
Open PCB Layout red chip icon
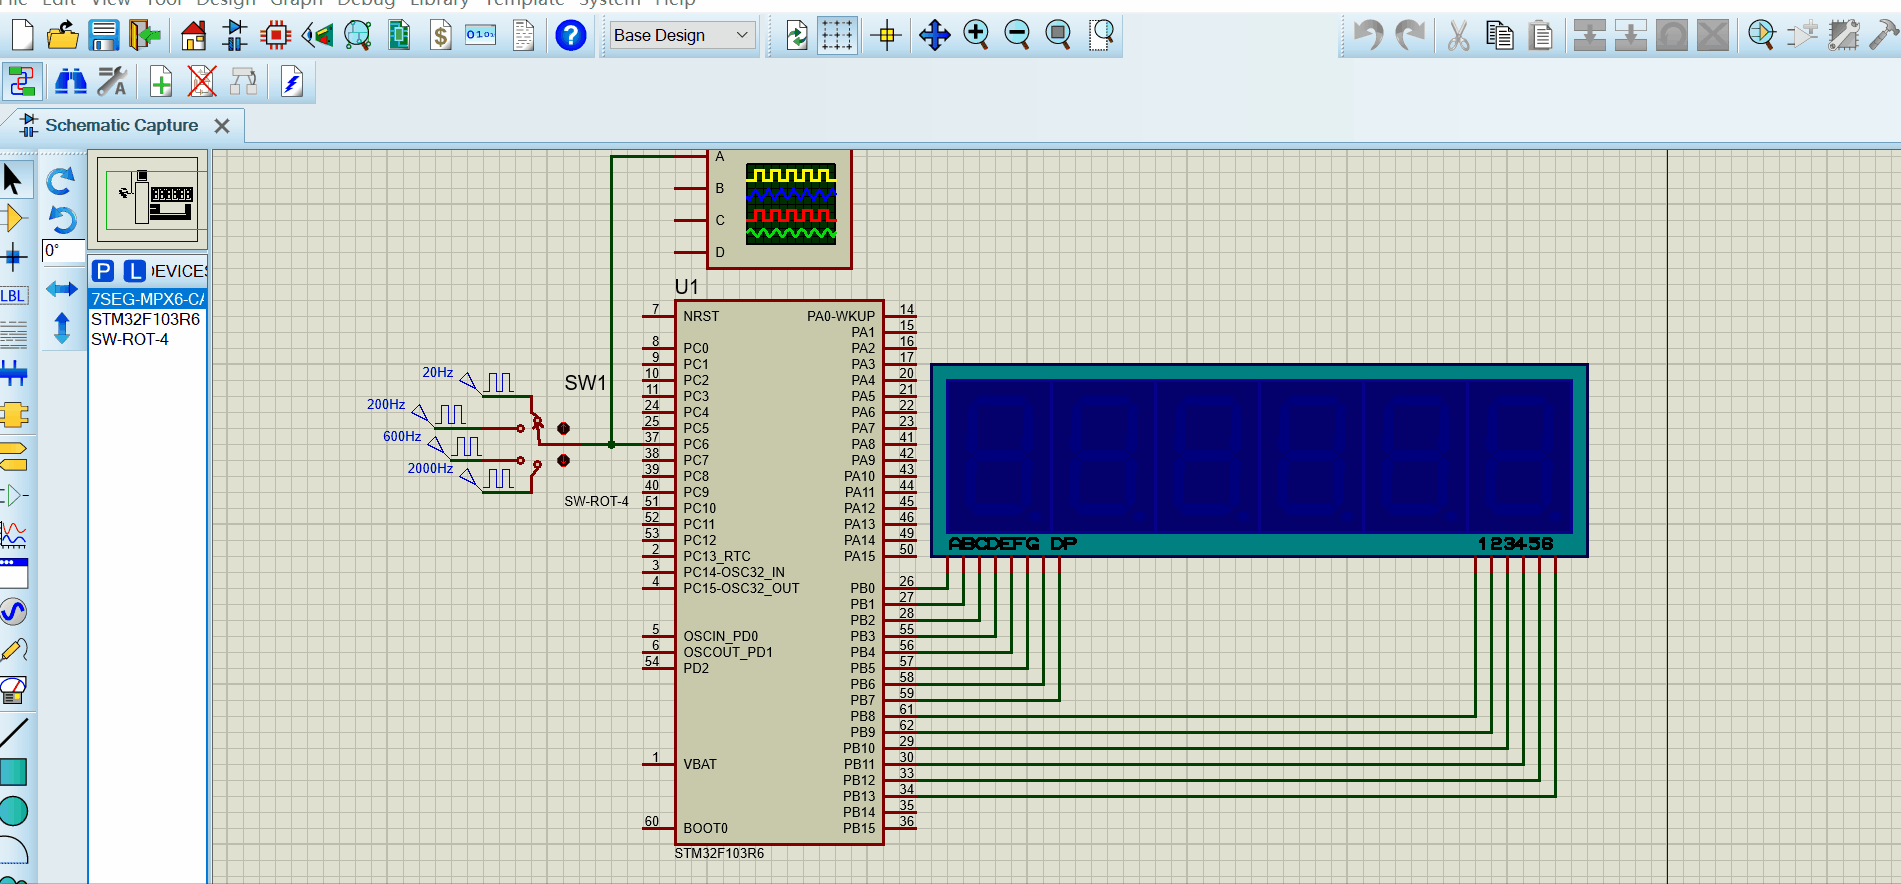(x=275, y=35)
